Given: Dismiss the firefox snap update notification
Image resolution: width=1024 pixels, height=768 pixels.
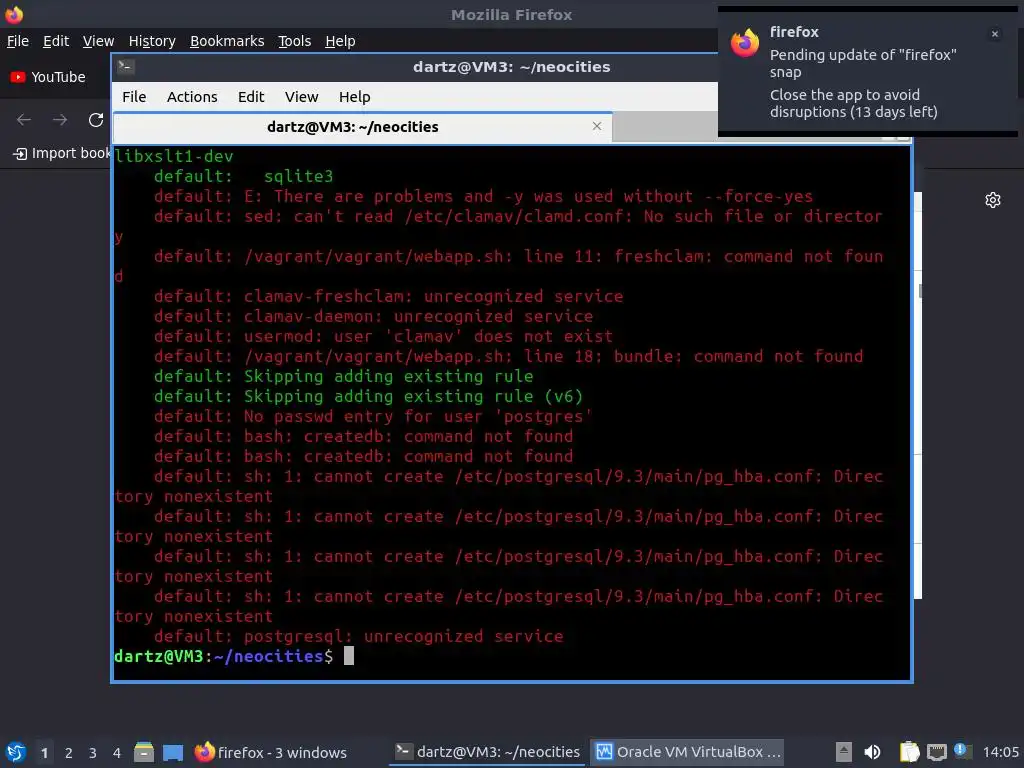Looking at the screenshot, I should pos(995,34).
